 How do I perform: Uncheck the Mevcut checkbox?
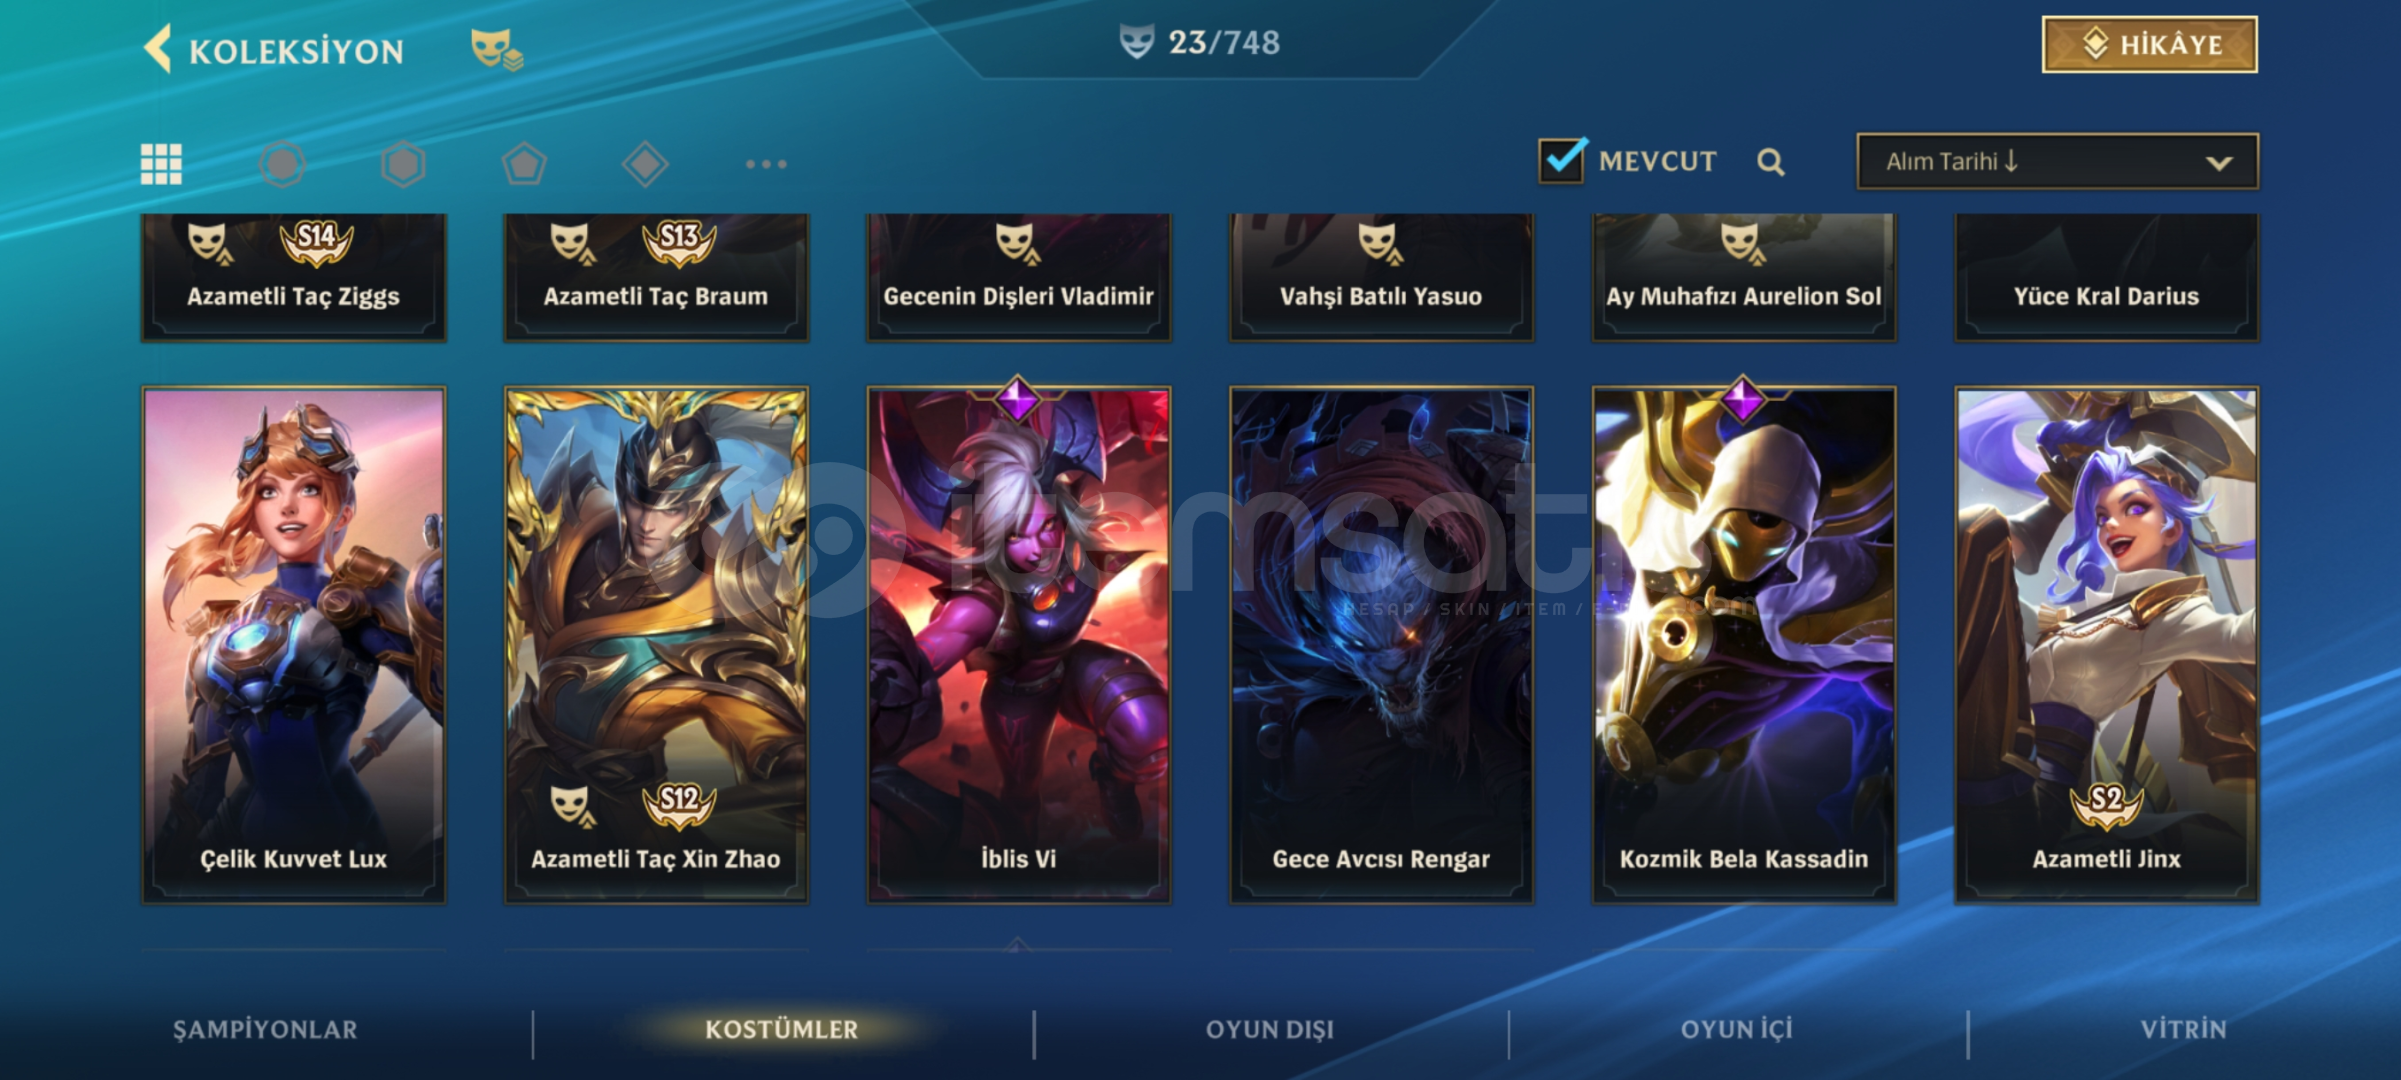(x=1562, y=160)
